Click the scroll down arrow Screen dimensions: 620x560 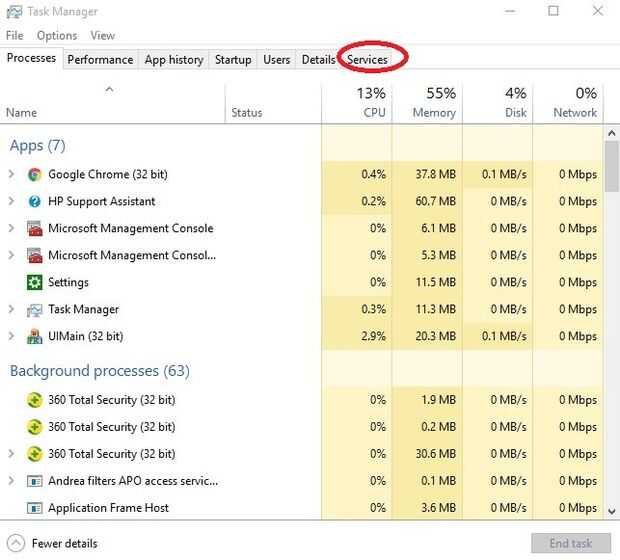[x=612, y=510]
